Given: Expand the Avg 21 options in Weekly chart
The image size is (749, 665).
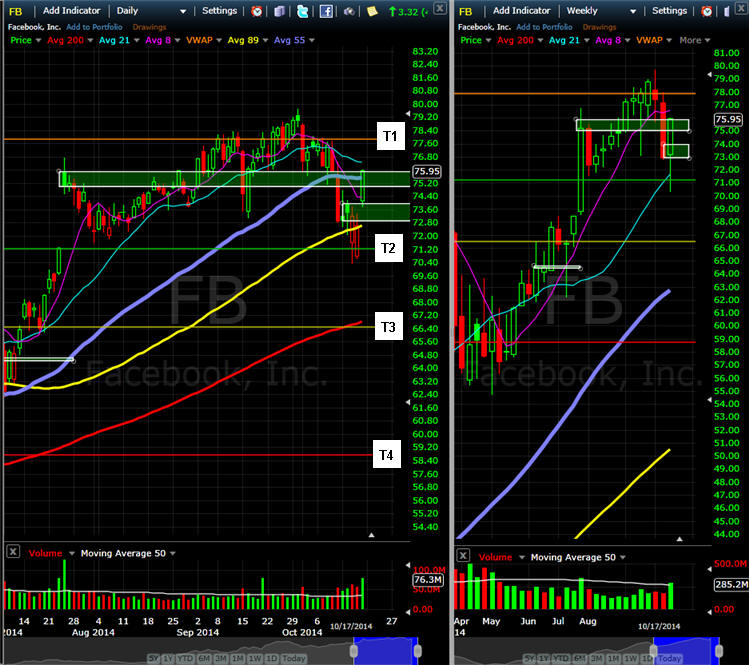Looking at the screenshot, I should [587, 41].
